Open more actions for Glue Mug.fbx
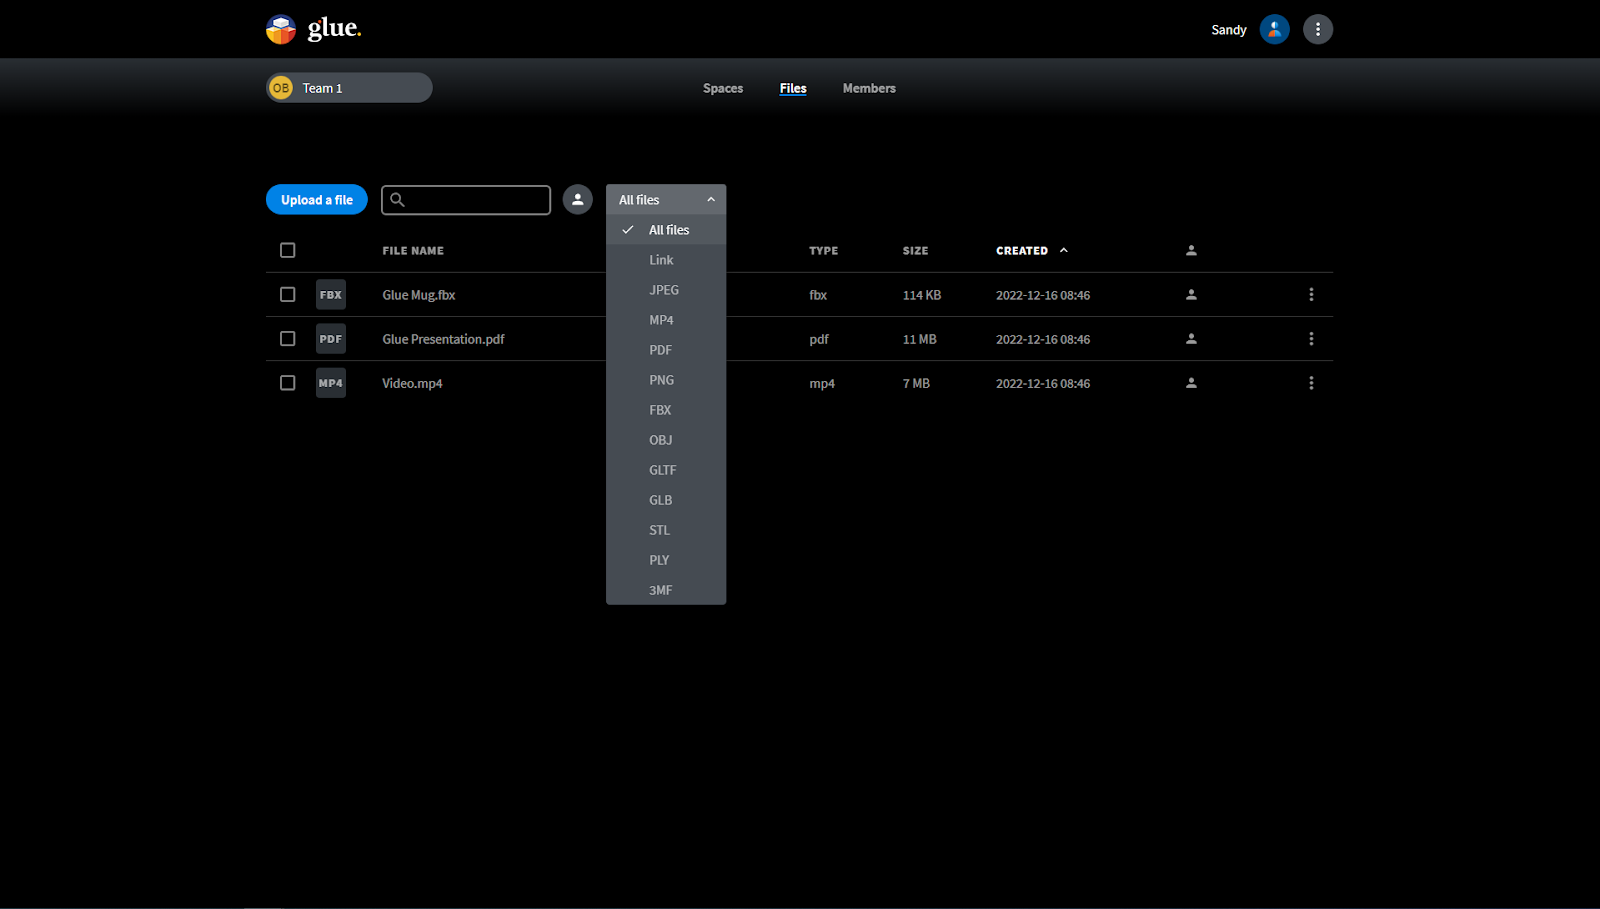Viewport: 1600px width, 909px height. coord(1311,295)
